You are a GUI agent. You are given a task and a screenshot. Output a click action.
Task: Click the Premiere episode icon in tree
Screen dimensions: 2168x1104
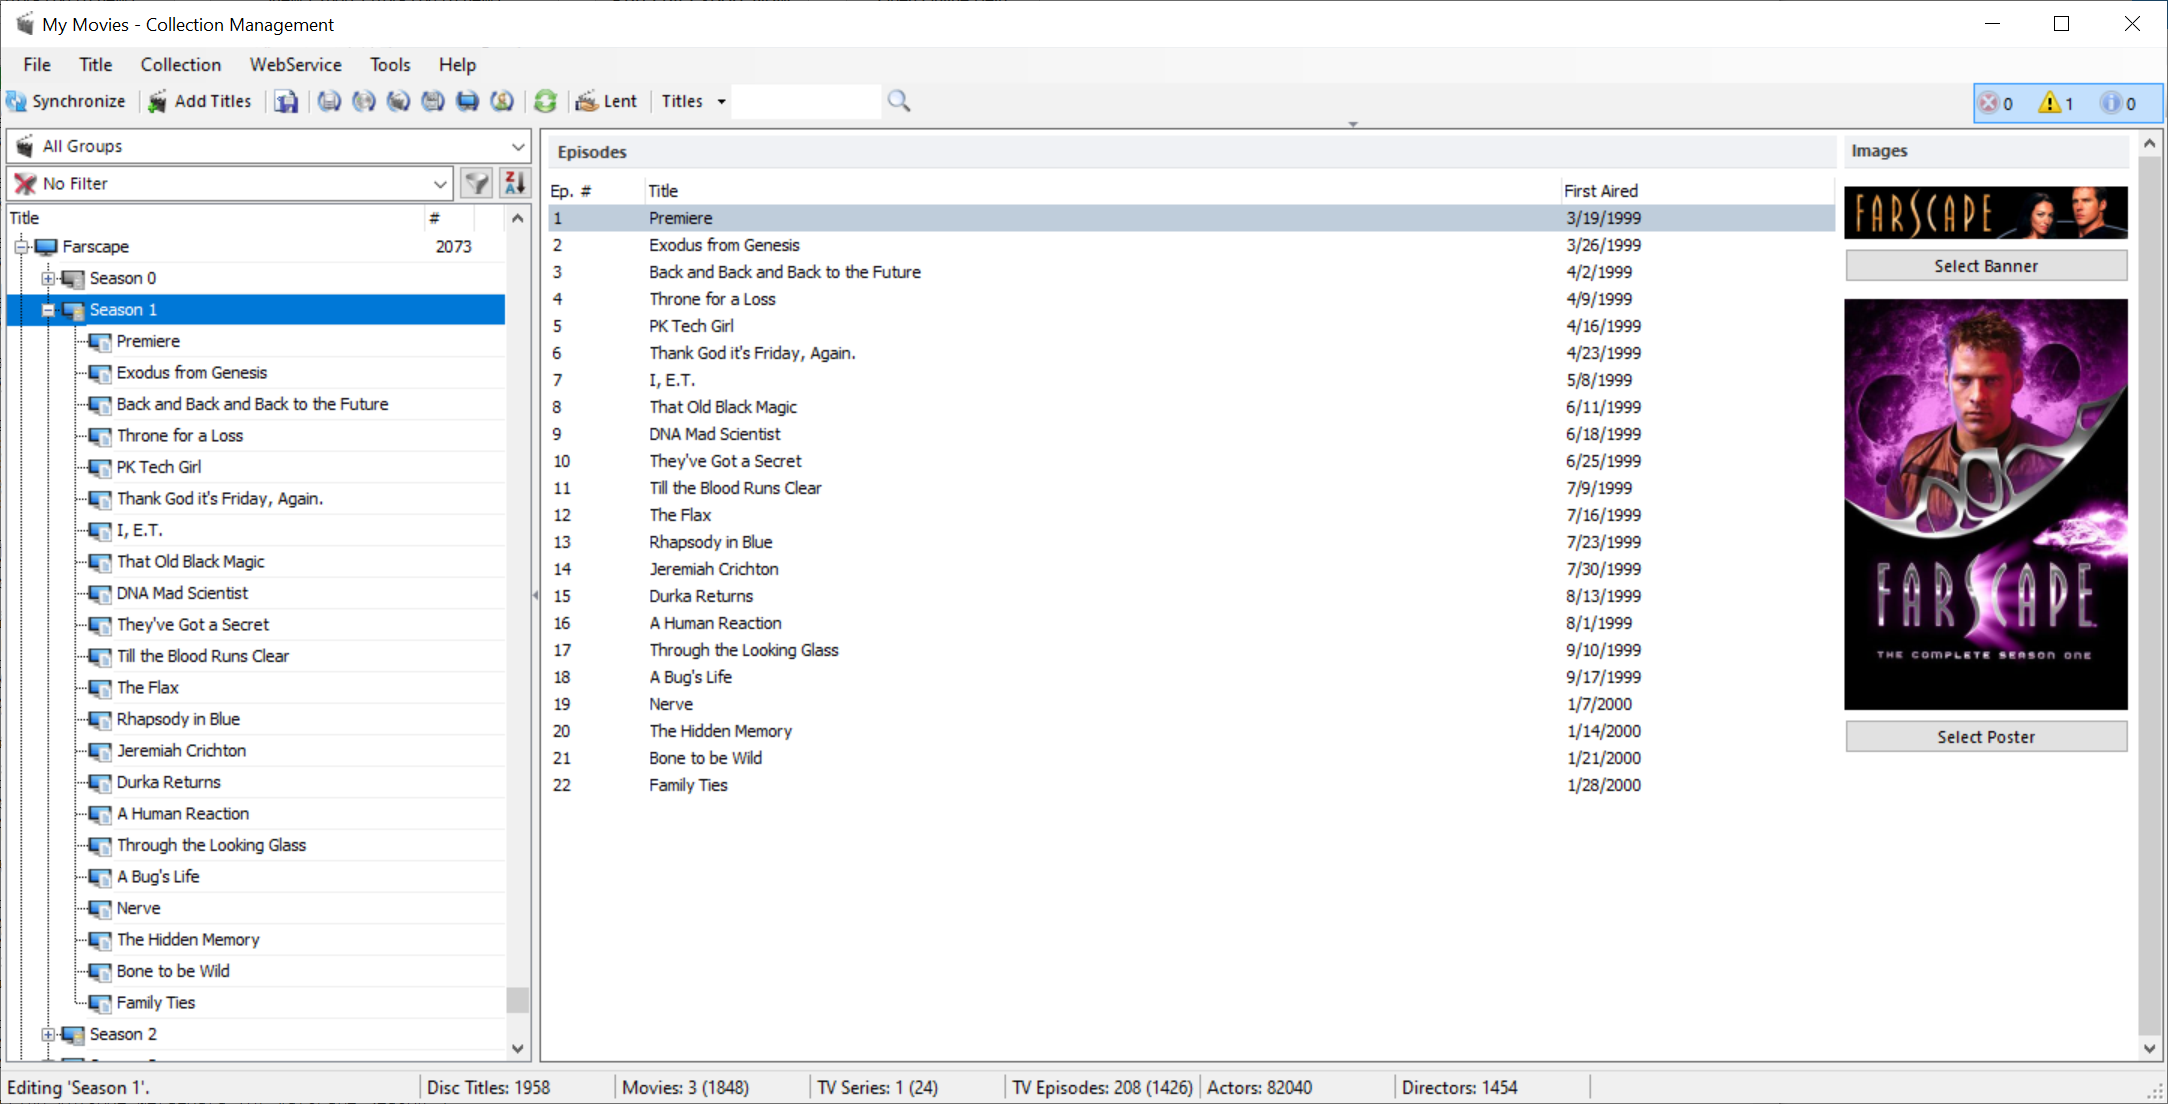click(100, 342)
